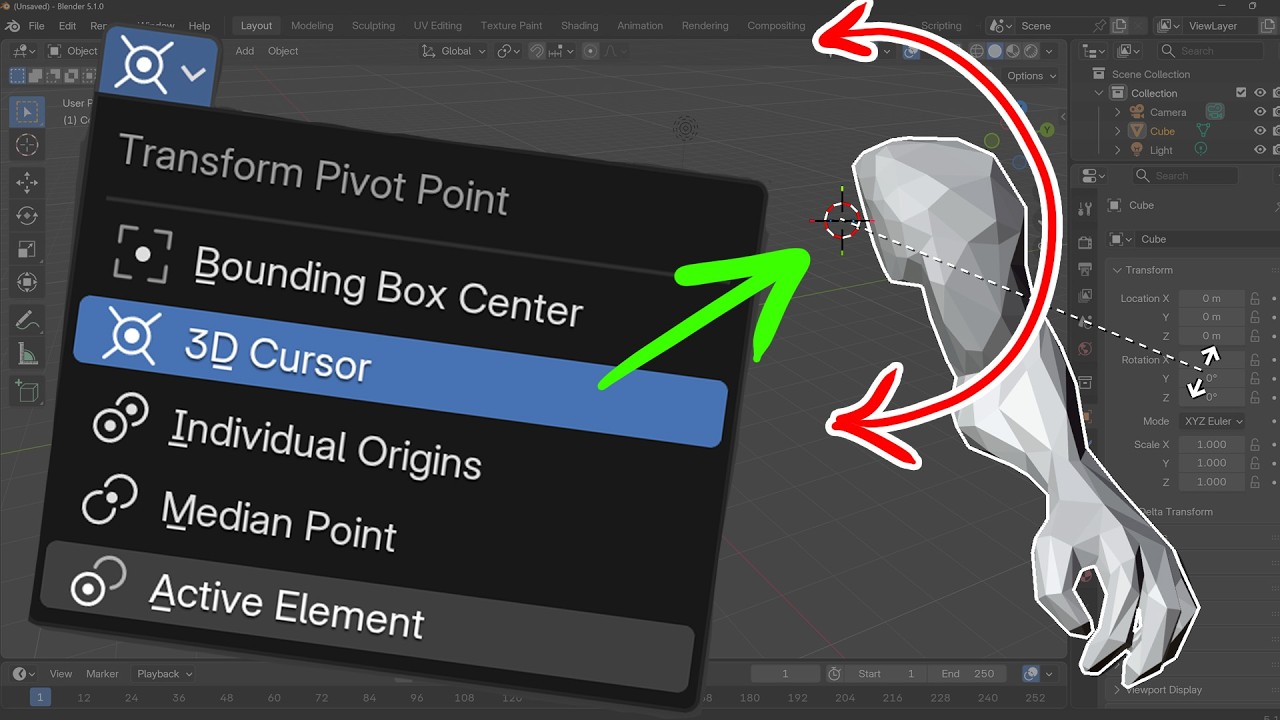Click the Camera data icon in outliner
The height and width of the screenshot is (720, 1280).
[1214, 112]
